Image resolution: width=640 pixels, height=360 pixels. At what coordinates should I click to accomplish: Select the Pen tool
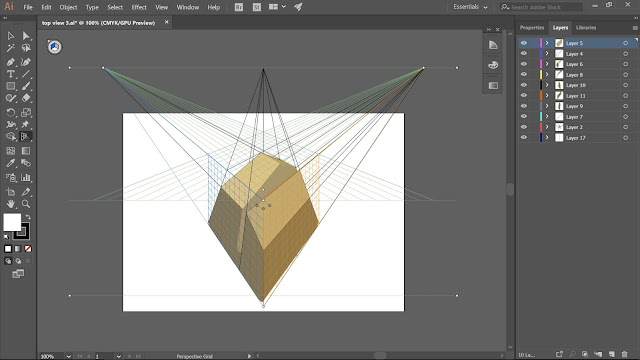[11, 62]
